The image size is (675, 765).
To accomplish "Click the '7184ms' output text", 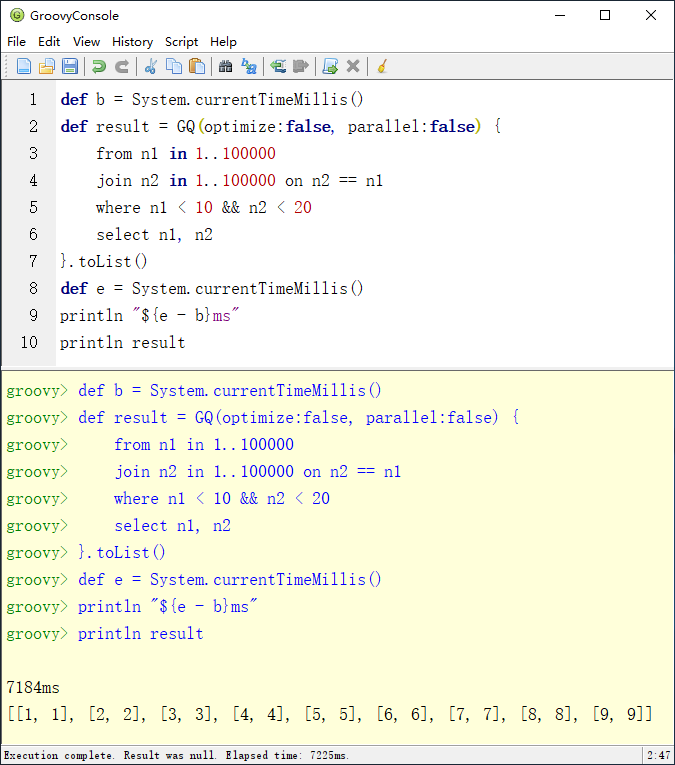I will (33, 687).
